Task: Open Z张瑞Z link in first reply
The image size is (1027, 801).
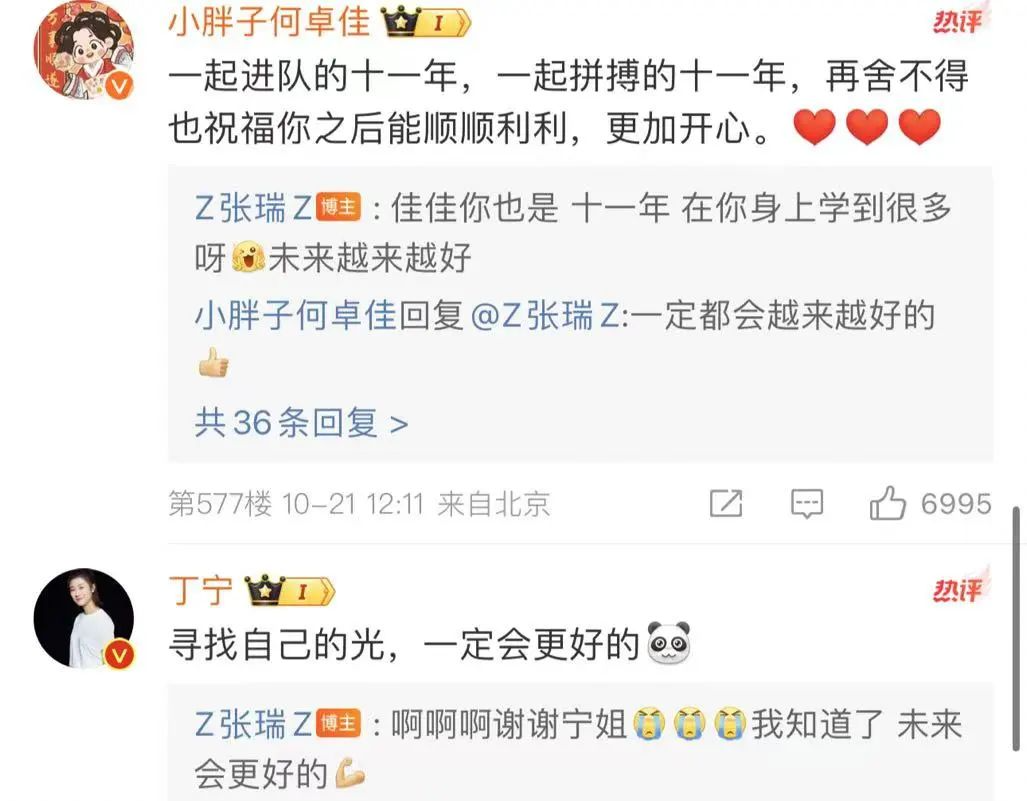Action: (253, 208)
